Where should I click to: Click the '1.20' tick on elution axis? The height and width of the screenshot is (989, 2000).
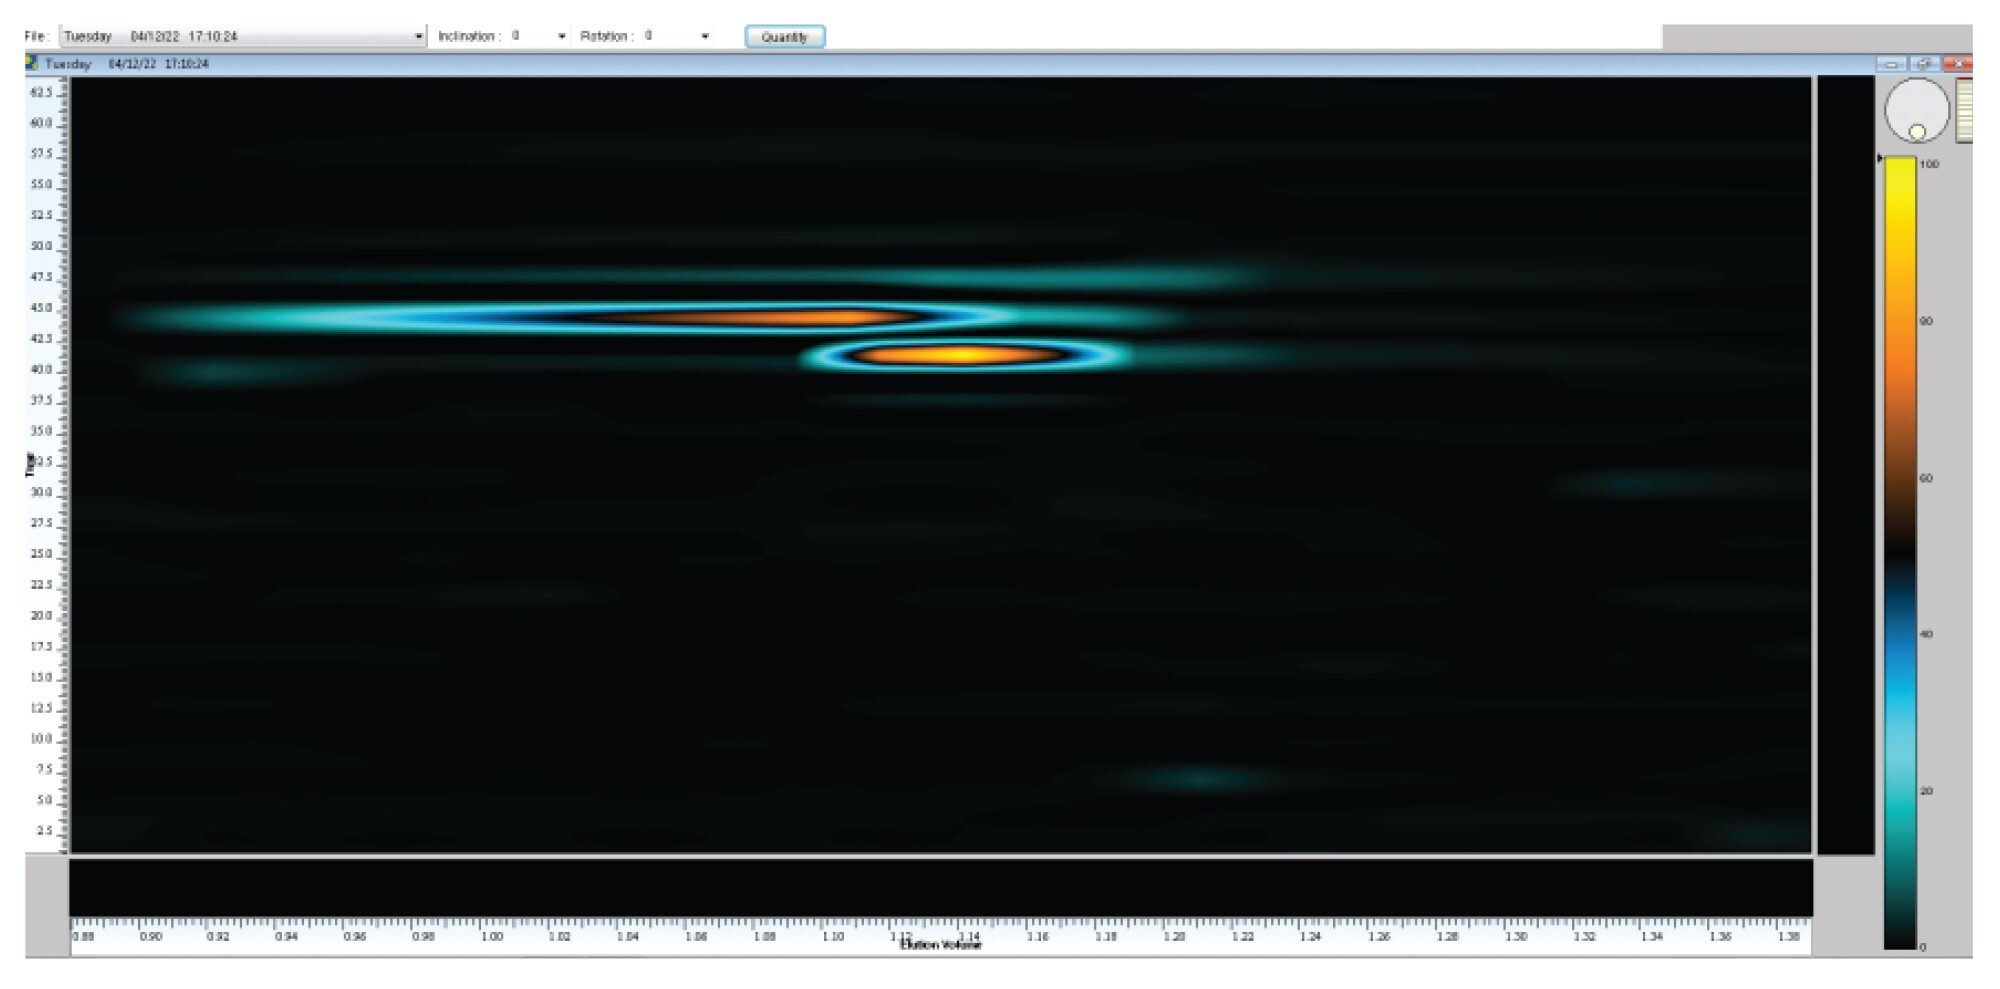pyautogui.click(x=1174, y=937)
